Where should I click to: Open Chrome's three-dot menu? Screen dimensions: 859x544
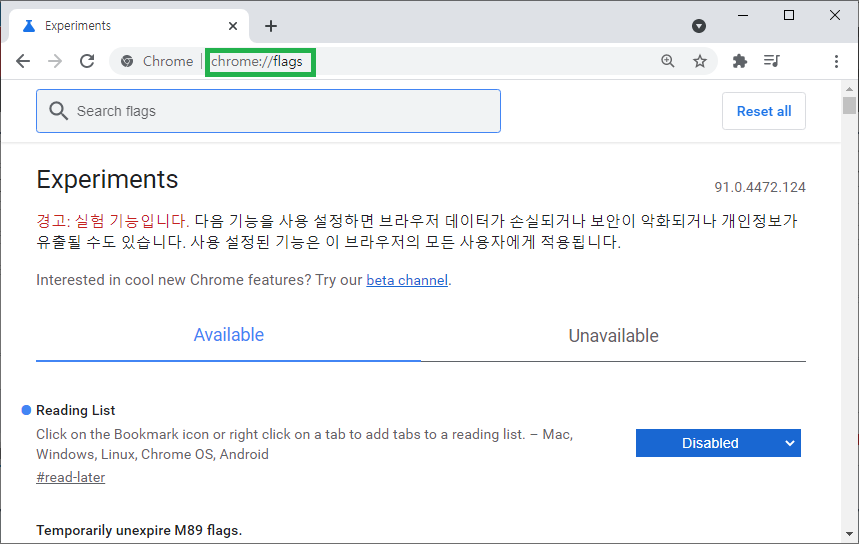click(836, 61)
